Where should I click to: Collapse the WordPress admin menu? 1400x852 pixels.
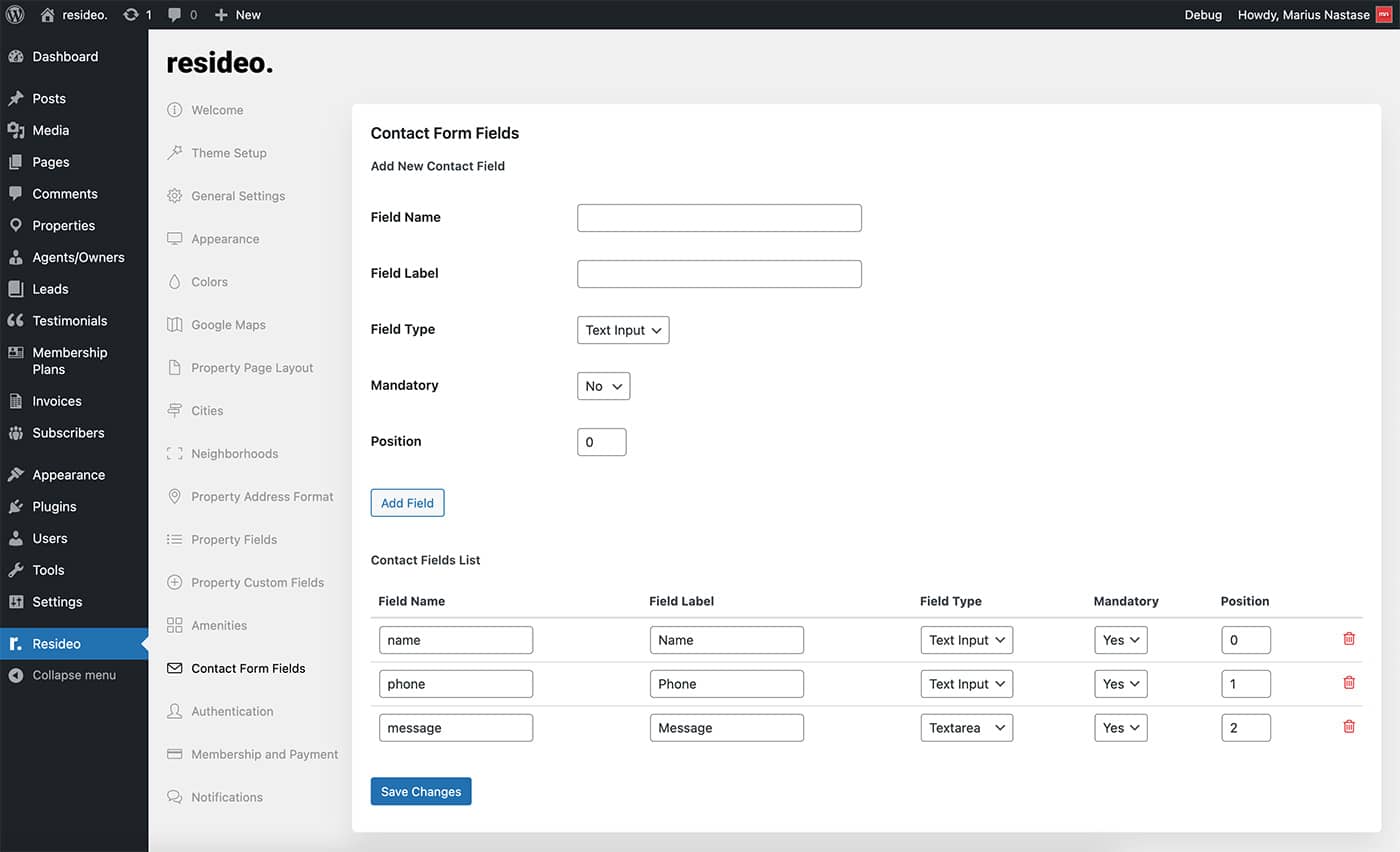pyautogui.click(x=73, y=675)
